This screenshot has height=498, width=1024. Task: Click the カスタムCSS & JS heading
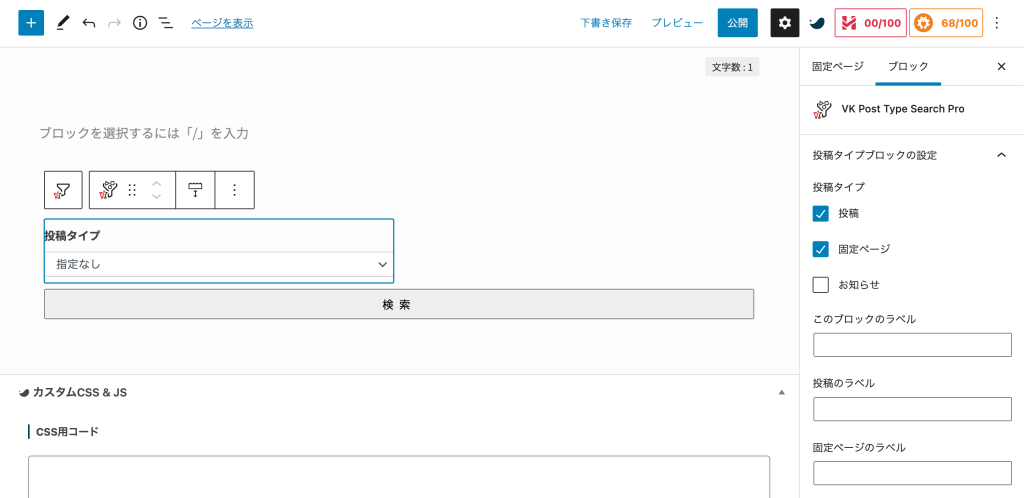80,392
